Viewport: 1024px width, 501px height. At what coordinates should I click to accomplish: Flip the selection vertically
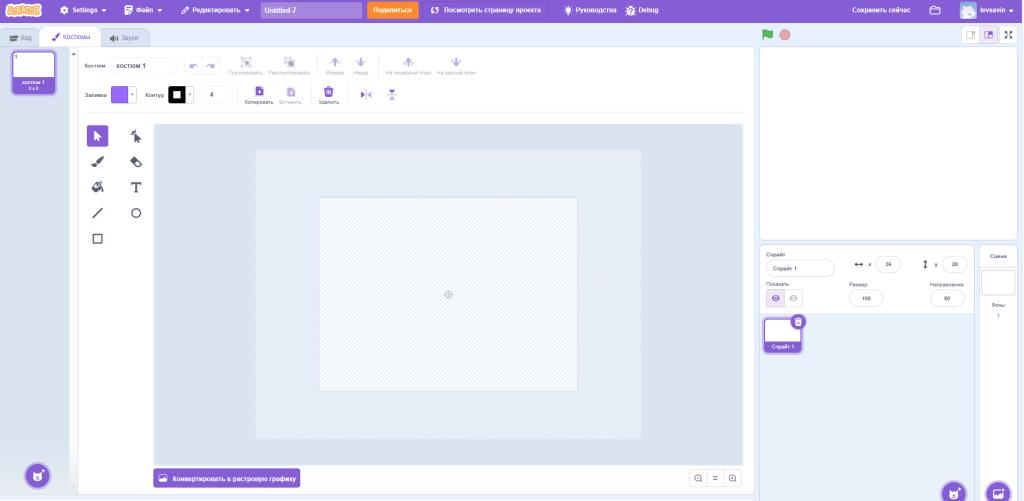point(391,95)
